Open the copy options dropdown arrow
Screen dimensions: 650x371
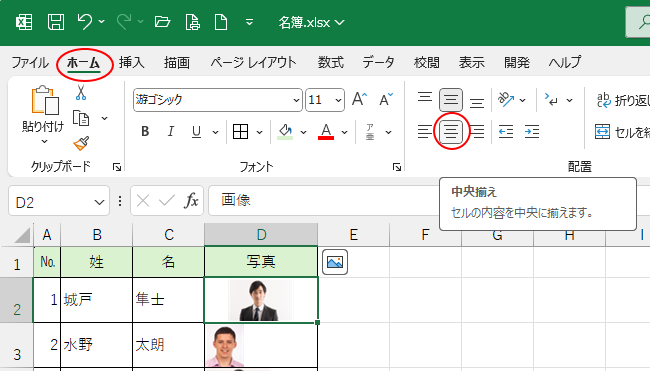pos(104,119)
